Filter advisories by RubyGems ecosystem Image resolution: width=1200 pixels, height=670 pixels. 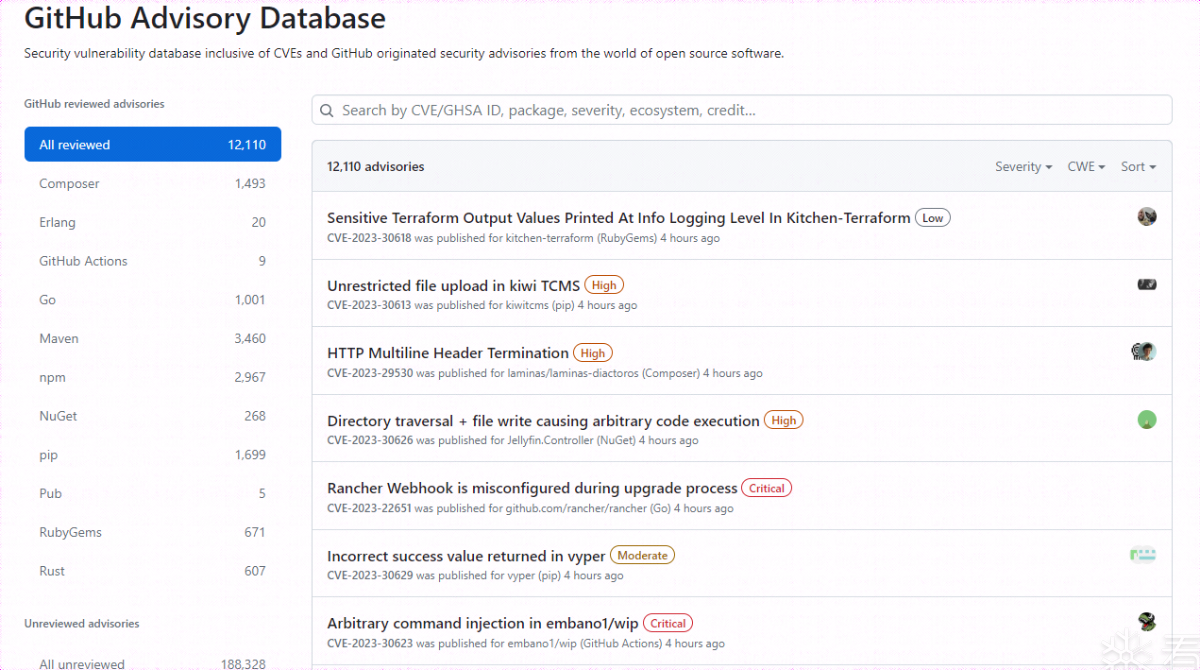point(153,533)
